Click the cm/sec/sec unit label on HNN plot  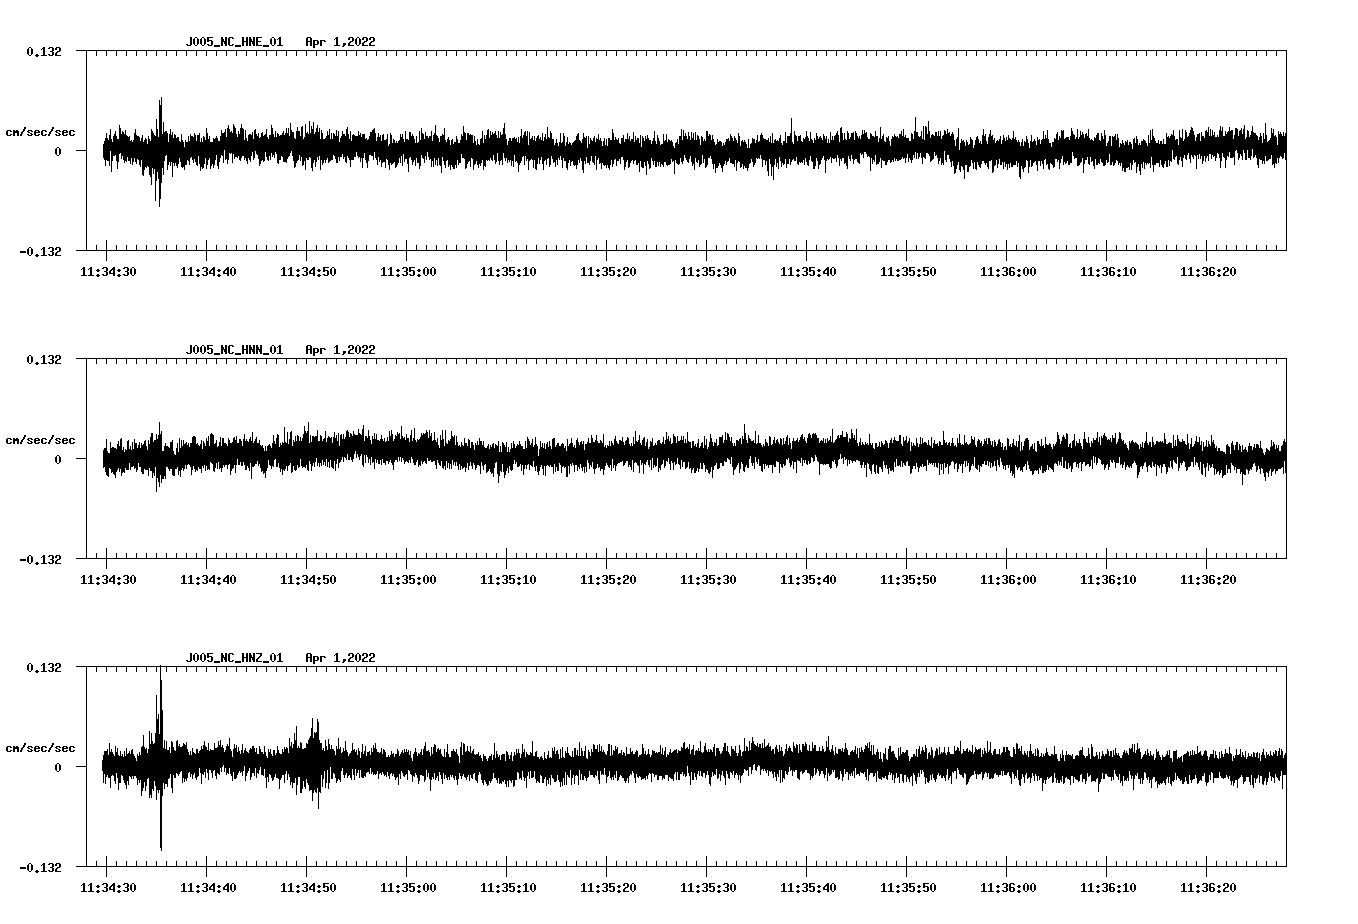(x=40, y=440)
